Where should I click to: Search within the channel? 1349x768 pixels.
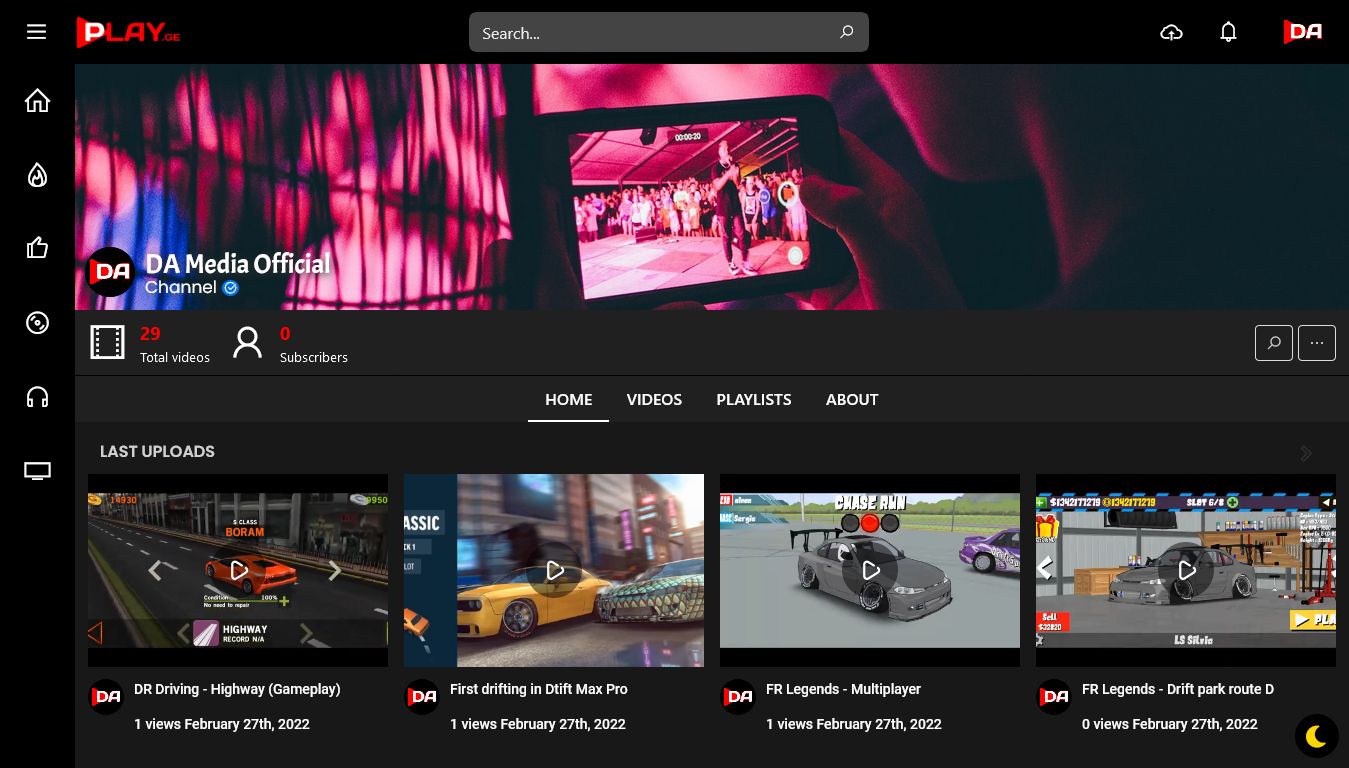click(x=1274, y=343)
